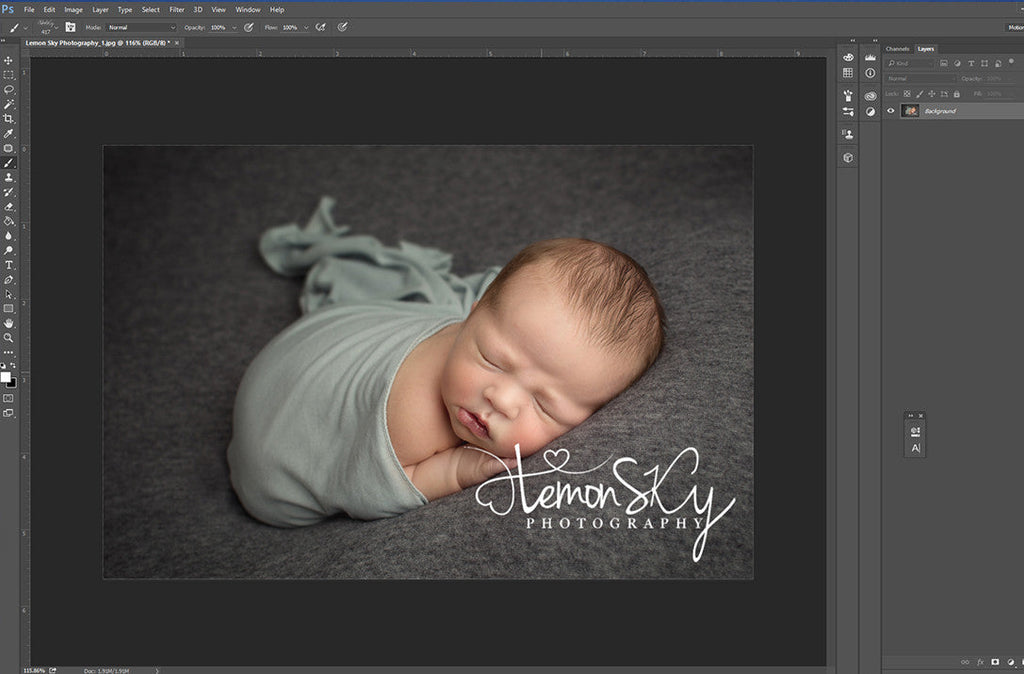Select the Horizontal Type tool
Screen dimensions: 1024x674
click(9, 265)
